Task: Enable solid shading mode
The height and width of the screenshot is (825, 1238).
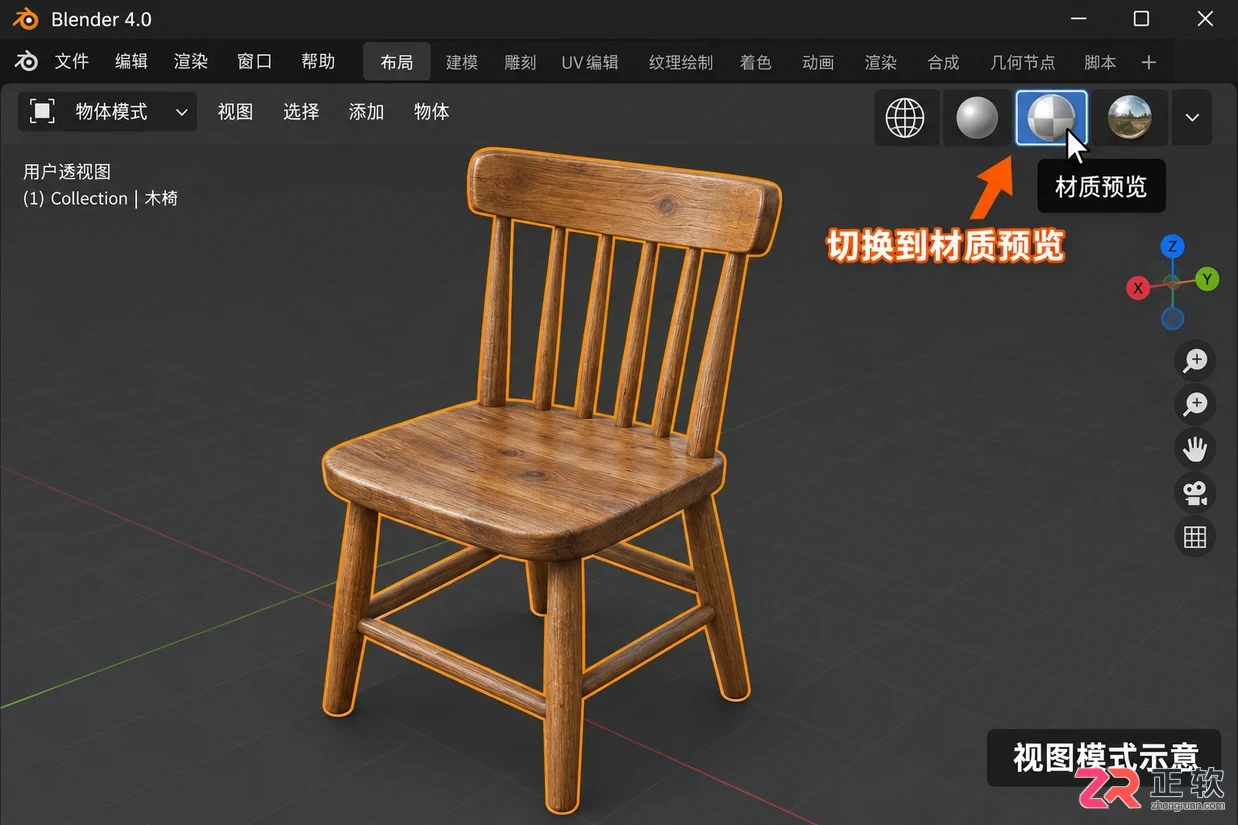Action: [x=977, y=118]
